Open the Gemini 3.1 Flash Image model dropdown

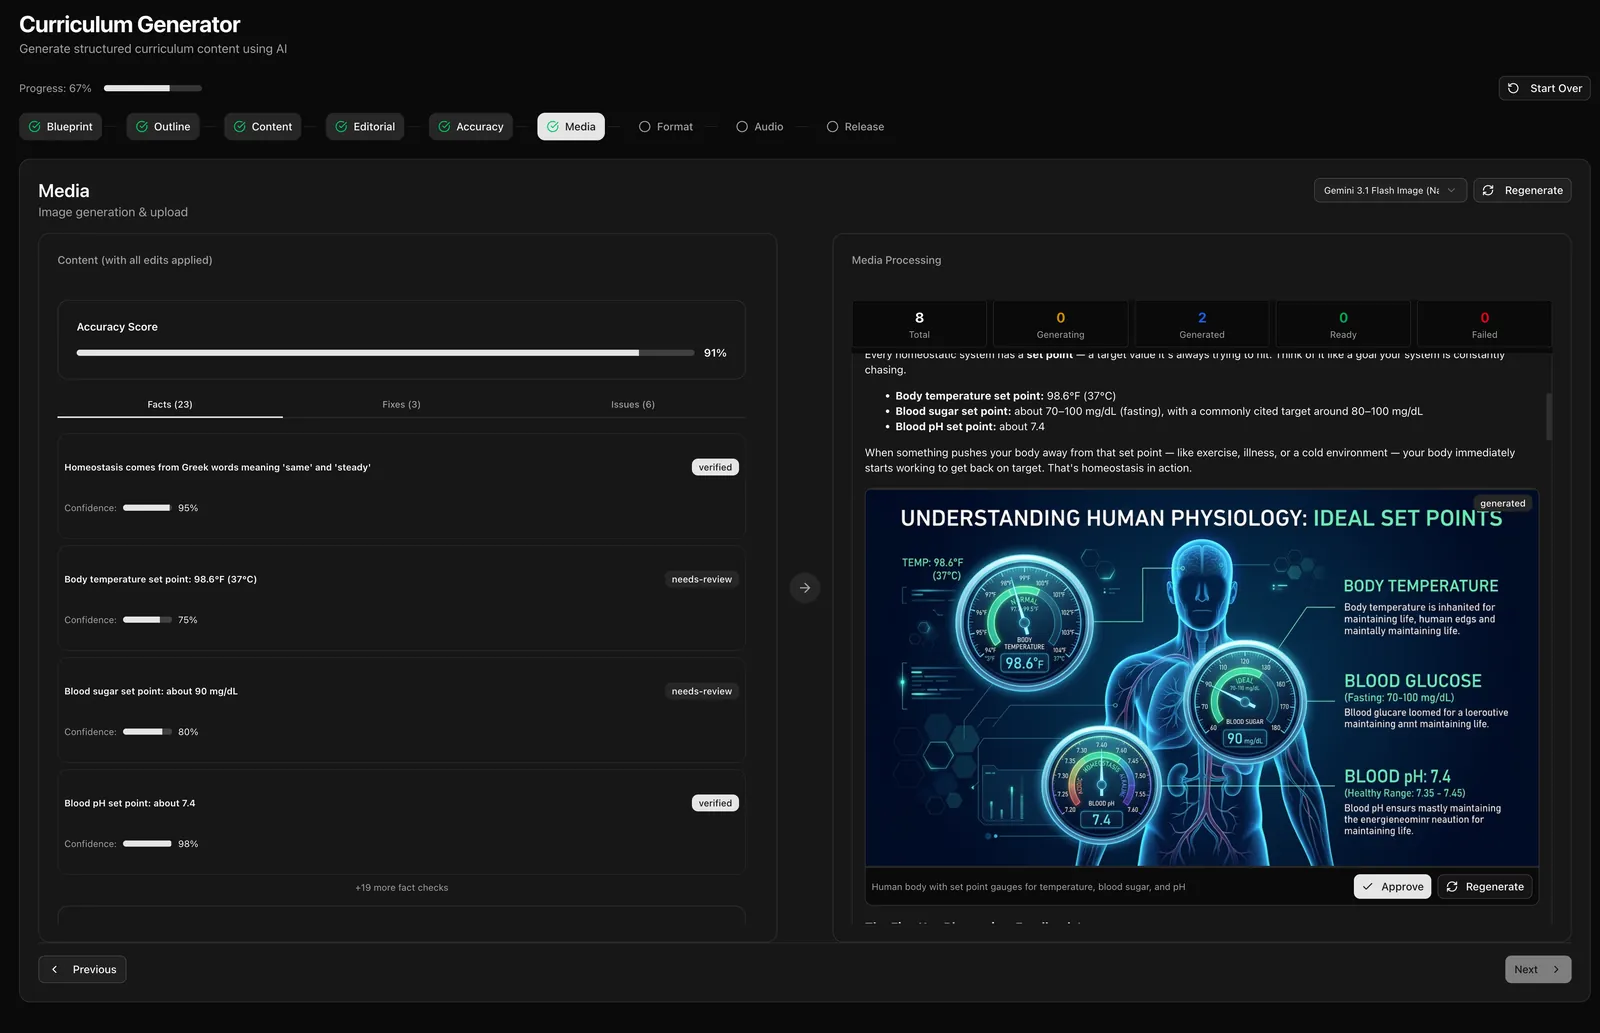click(1390, 190)
